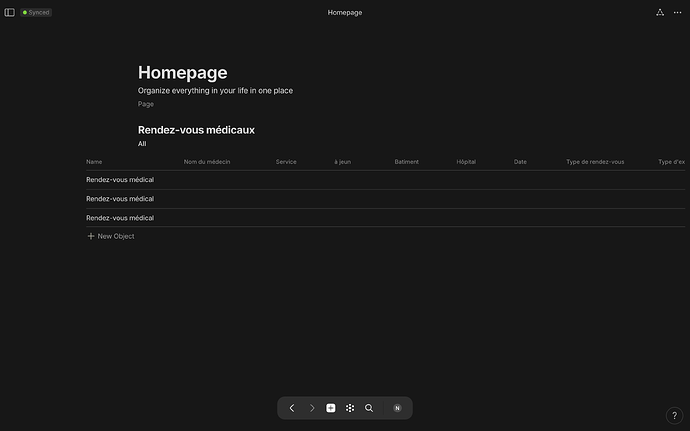Click the à jeun column header

click(342, 162)
